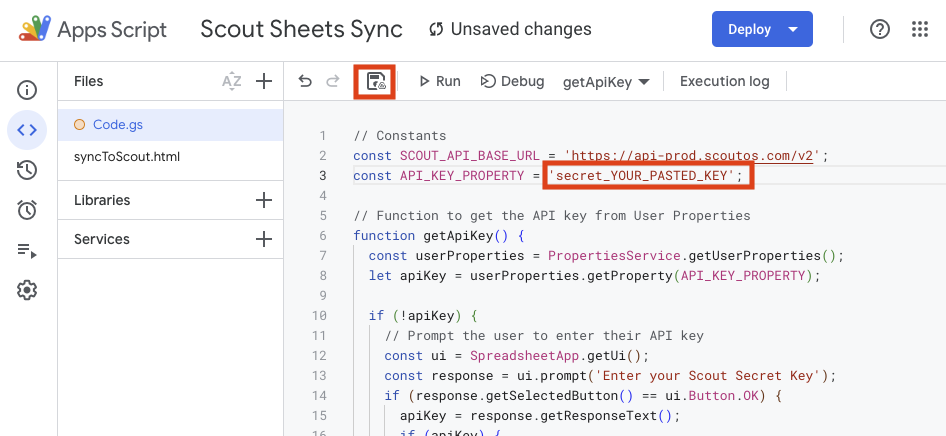Screen dimensions: 946x436
Task: Open Project History from the sidebar
Action: coord(27,170)
